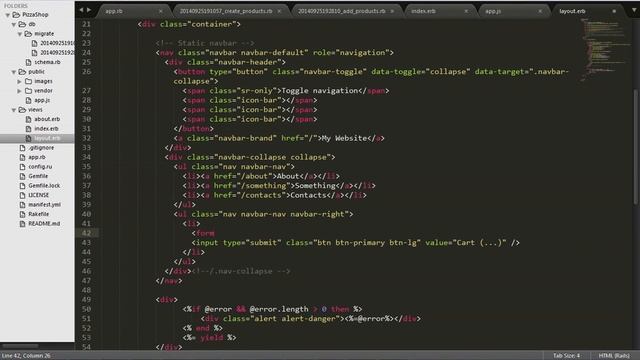
Task: Click the migrate folder icon
Action: click(28, 34)
